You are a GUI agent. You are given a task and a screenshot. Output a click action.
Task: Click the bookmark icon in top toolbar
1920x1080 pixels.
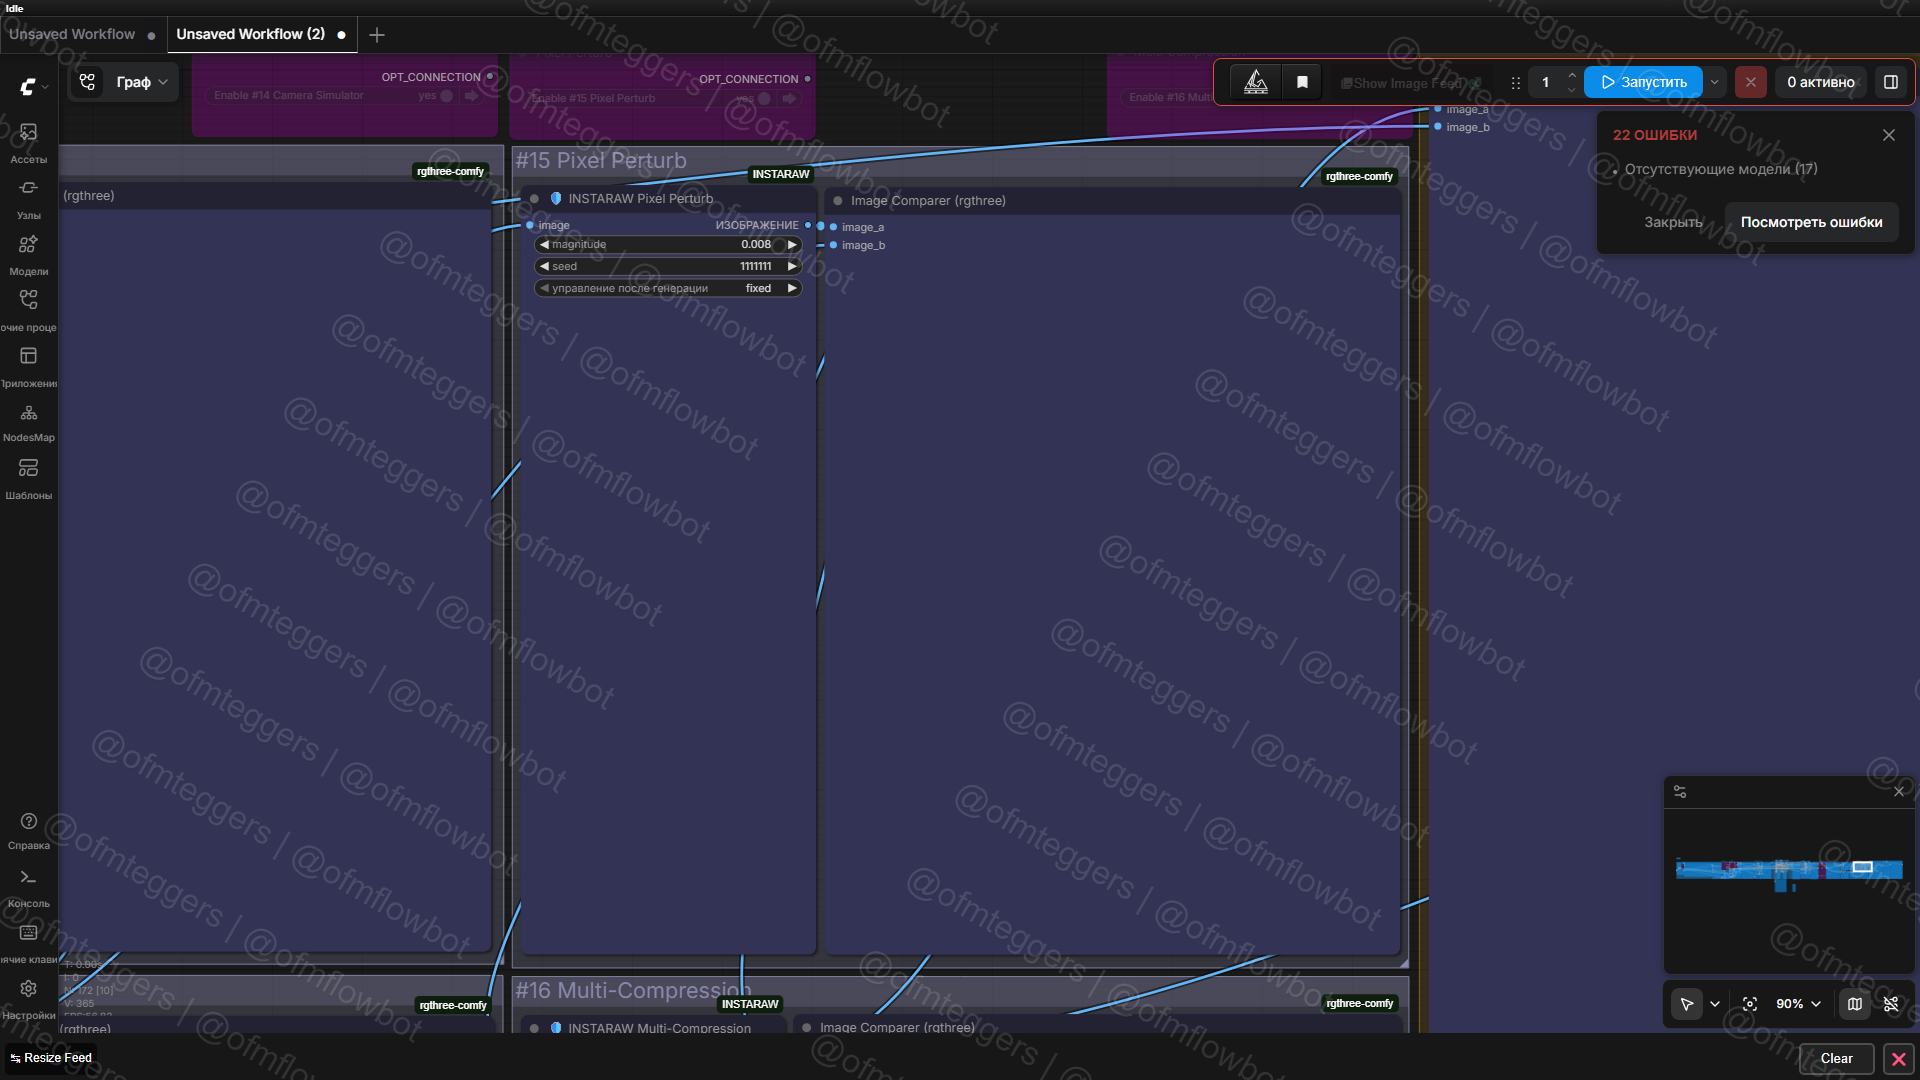click(1302, 82)
